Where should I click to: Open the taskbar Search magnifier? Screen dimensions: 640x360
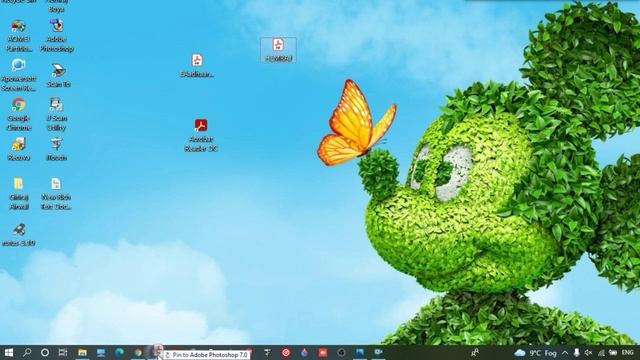(27, 352)
